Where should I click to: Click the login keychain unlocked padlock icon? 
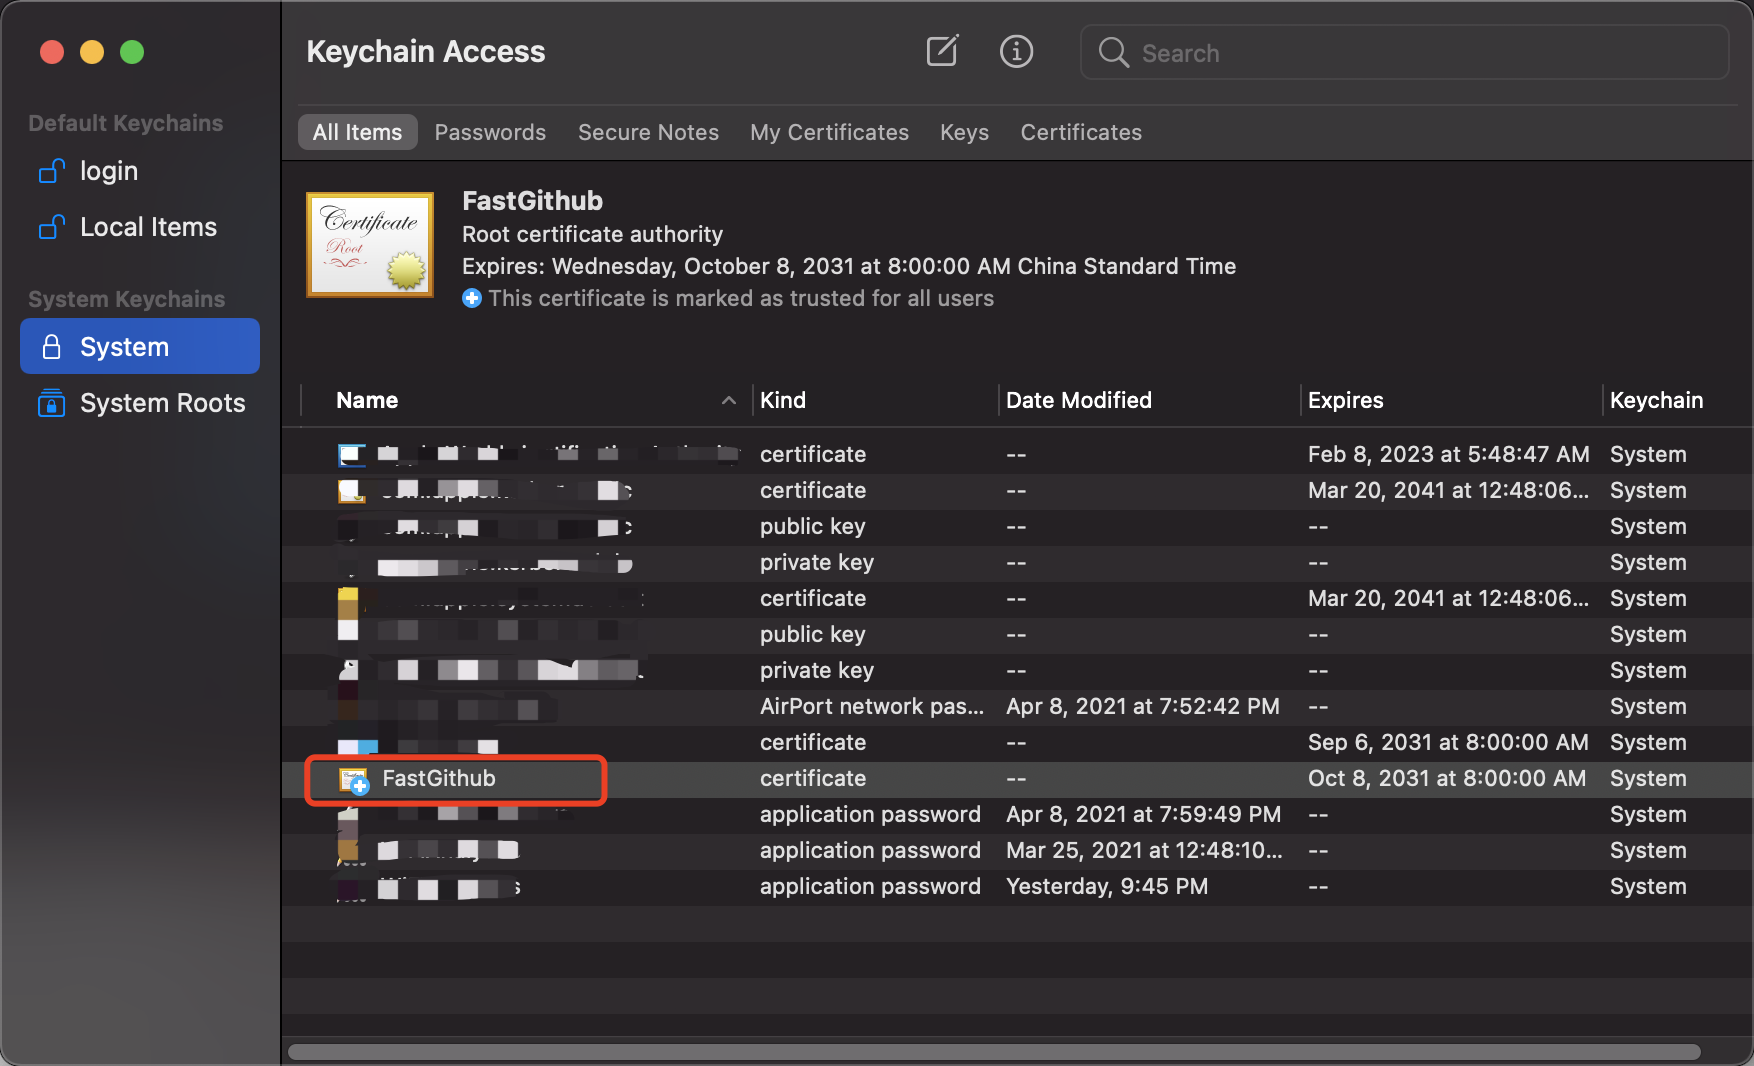(x=51, y=172)
